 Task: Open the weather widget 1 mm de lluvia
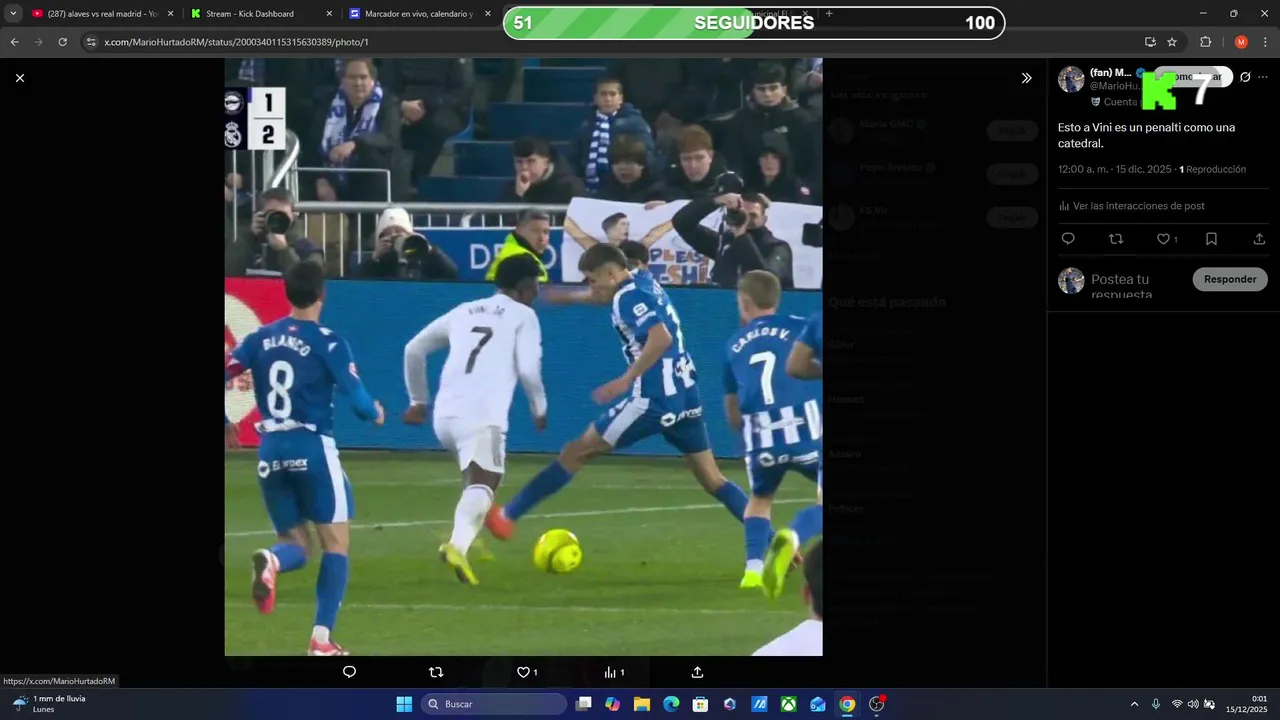[50, 704]
